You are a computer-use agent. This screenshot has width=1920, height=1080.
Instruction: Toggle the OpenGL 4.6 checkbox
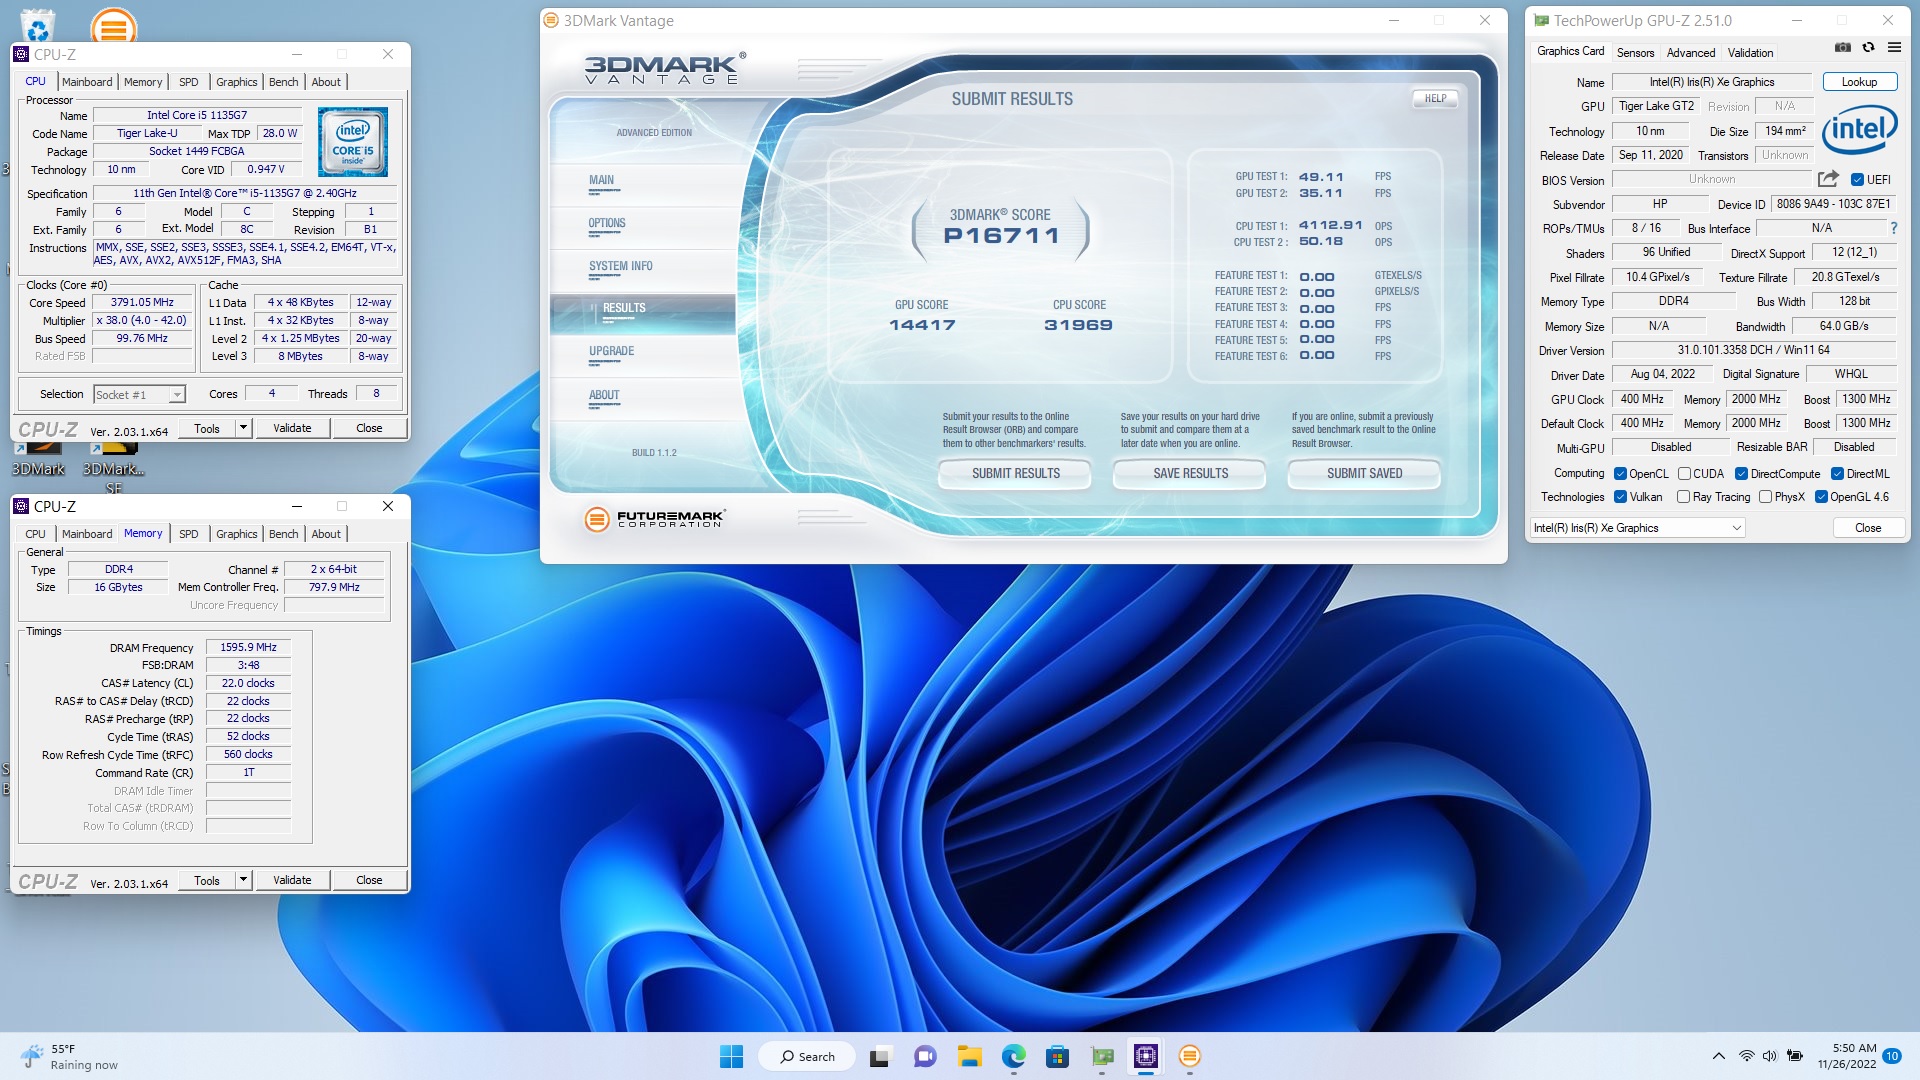(x=1821, y=497)
